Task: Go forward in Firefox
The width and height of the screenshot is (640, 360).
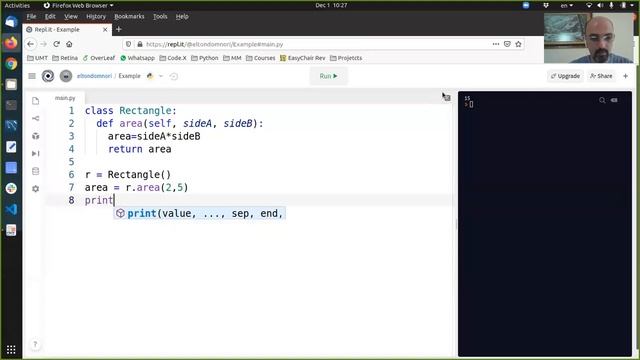Action: [43, 44]
